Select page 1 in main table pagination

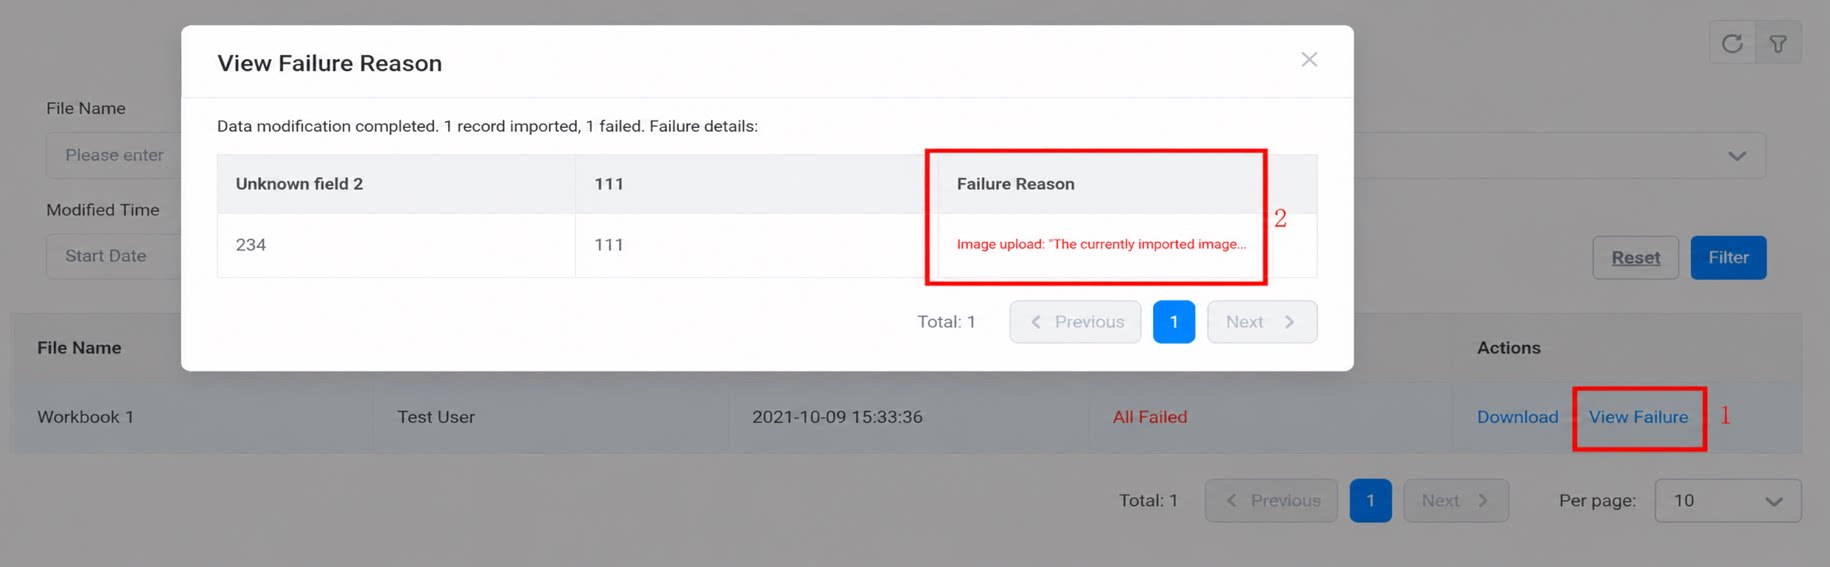point(1370,500)
